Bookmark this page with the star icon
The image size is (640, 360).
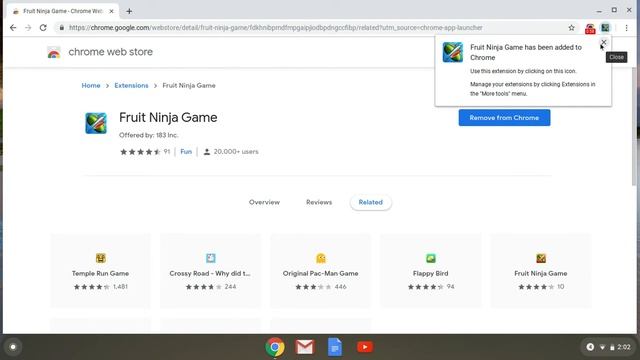(x=571, y=28)
